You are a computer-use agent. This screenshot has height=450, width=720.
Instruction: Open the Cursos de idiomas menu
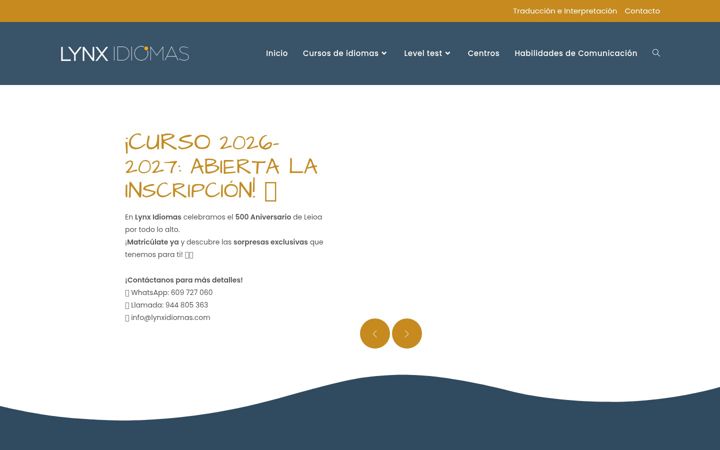(340, 53)
